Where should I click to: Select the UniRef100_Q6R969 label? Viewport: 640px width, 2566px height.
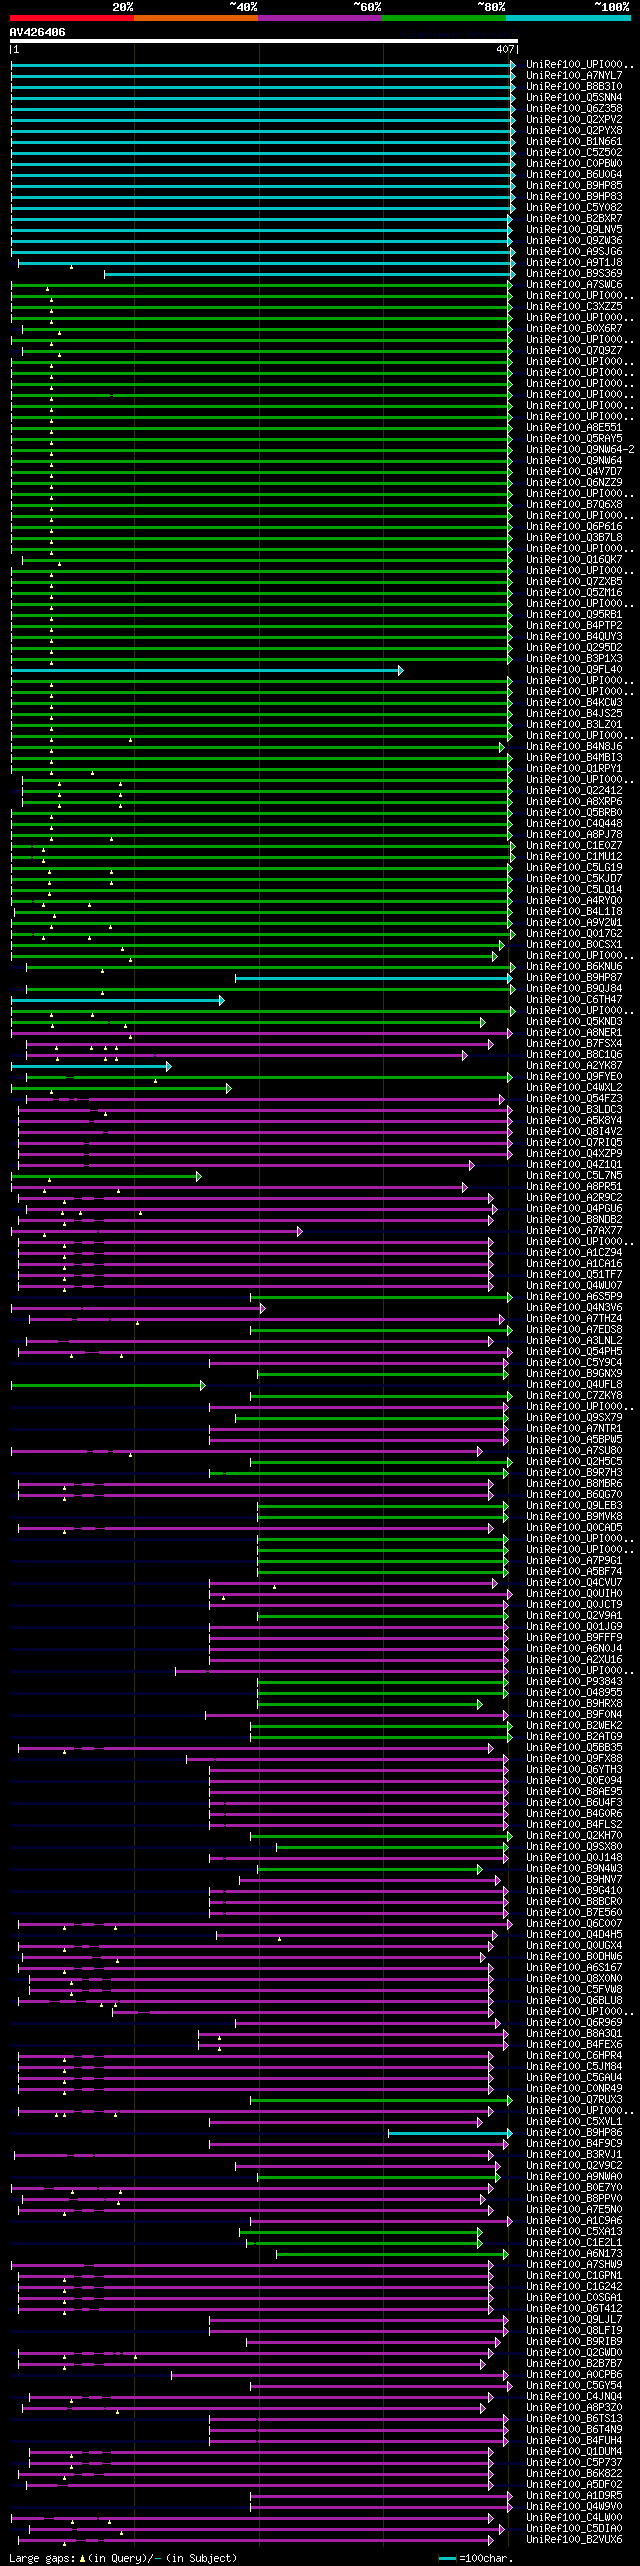(x=574, y=2022)
